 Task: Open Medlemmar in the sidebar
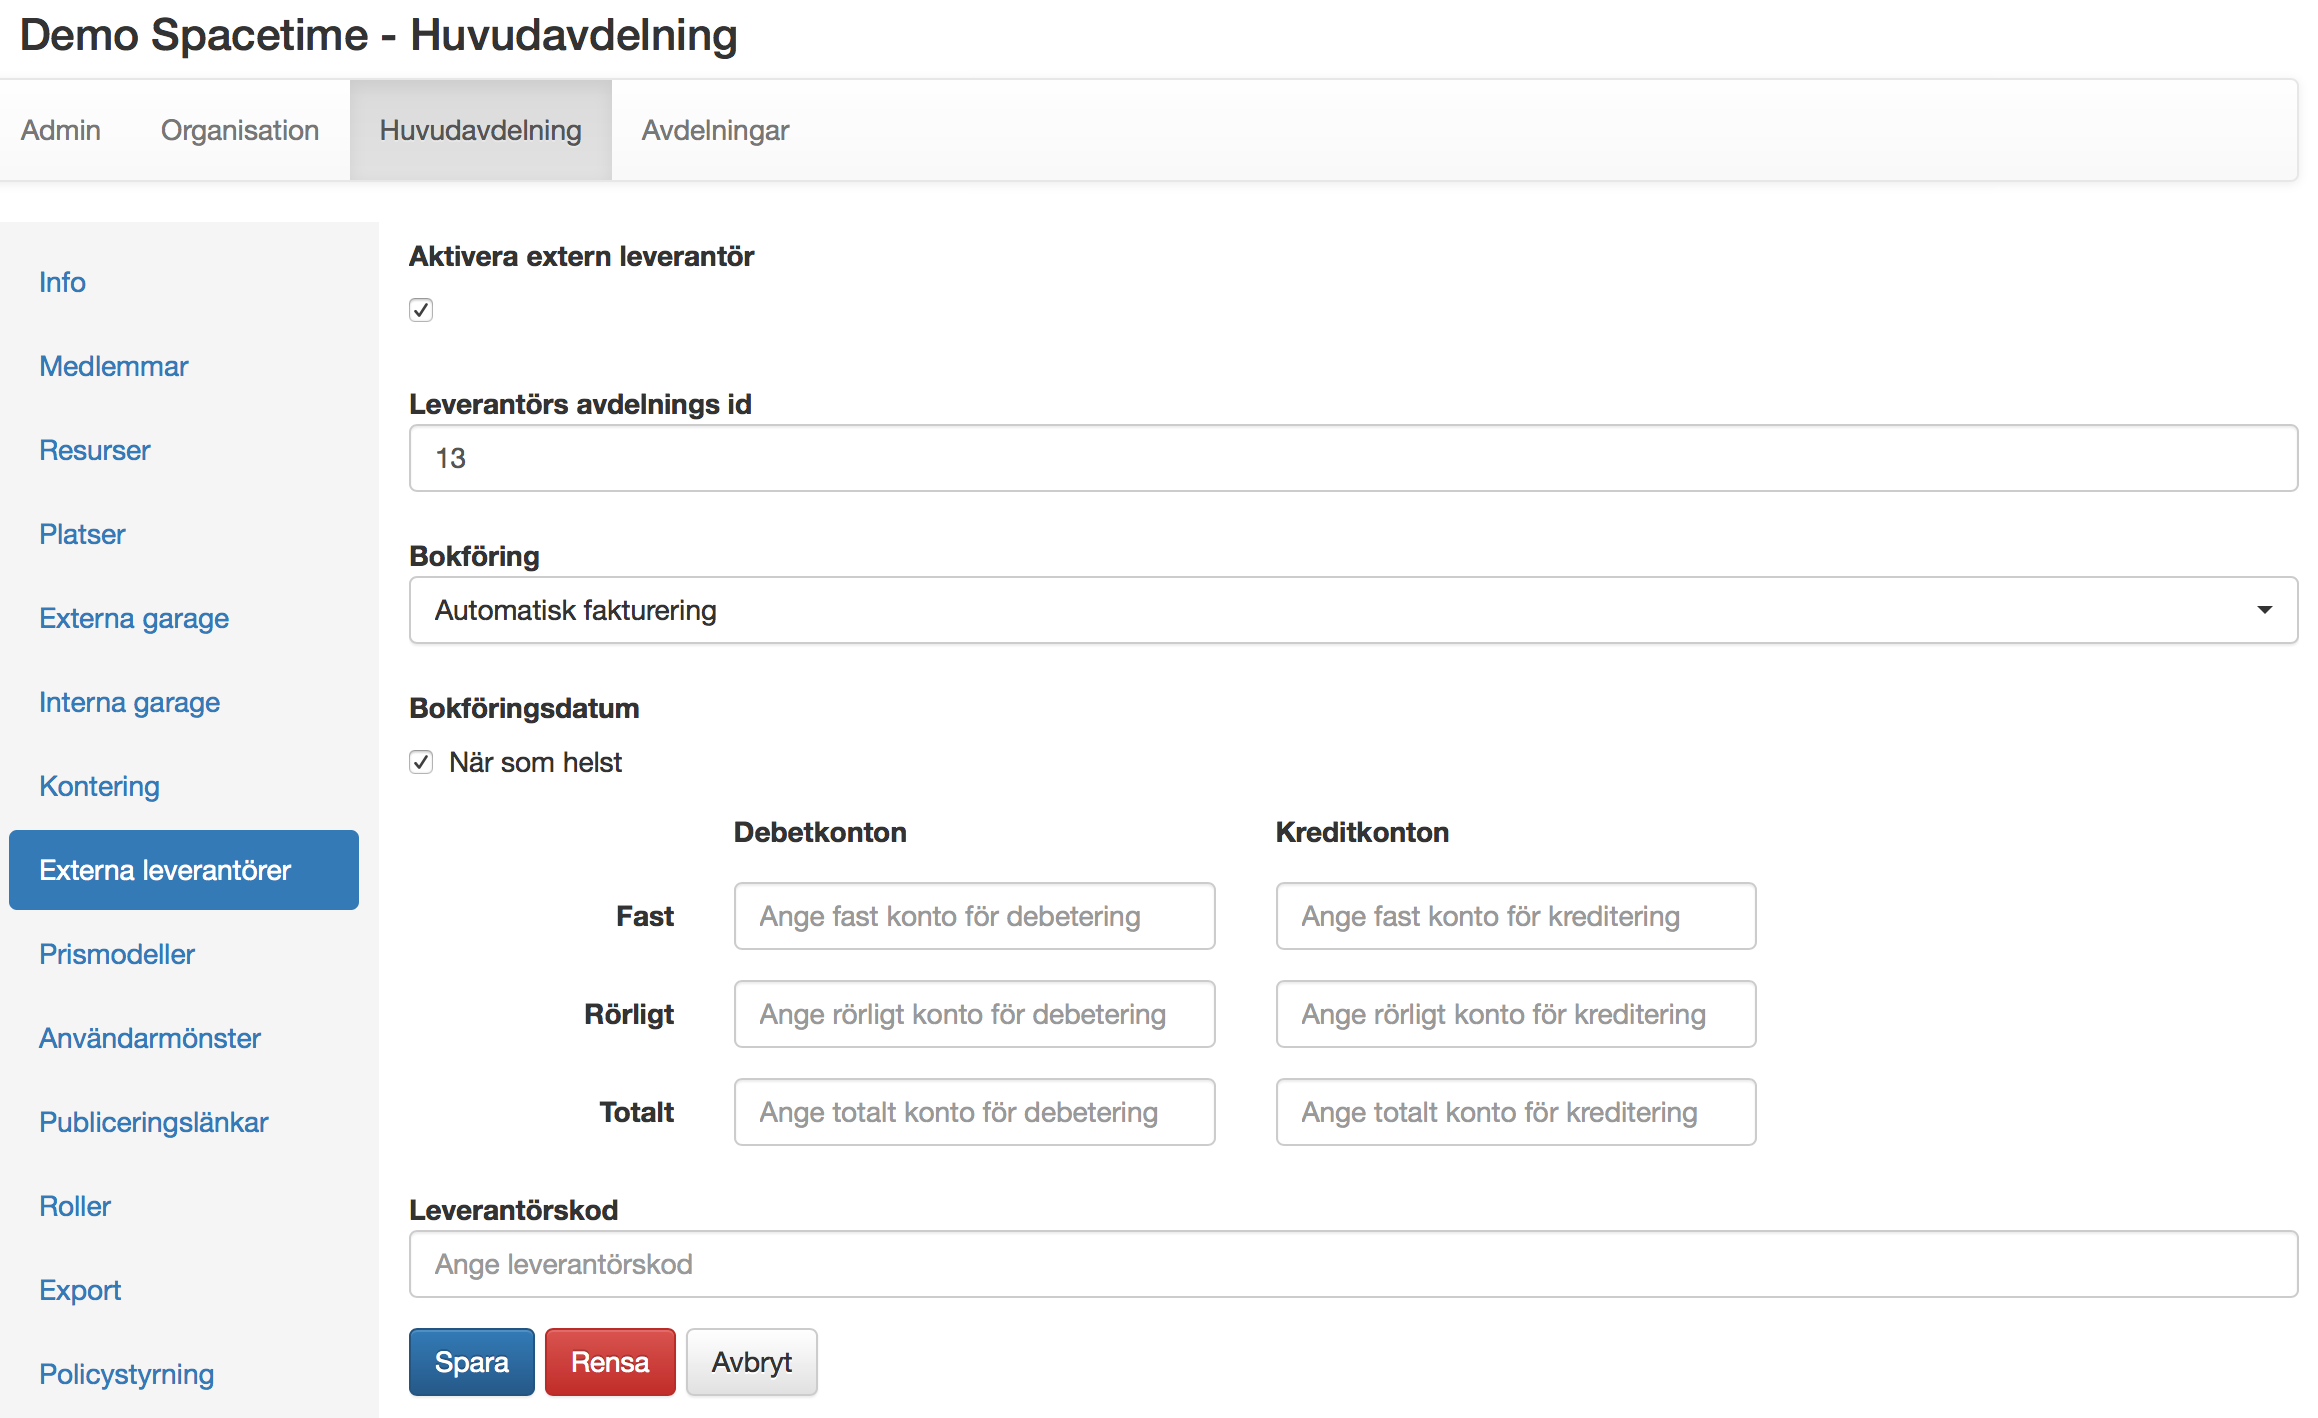114,366
